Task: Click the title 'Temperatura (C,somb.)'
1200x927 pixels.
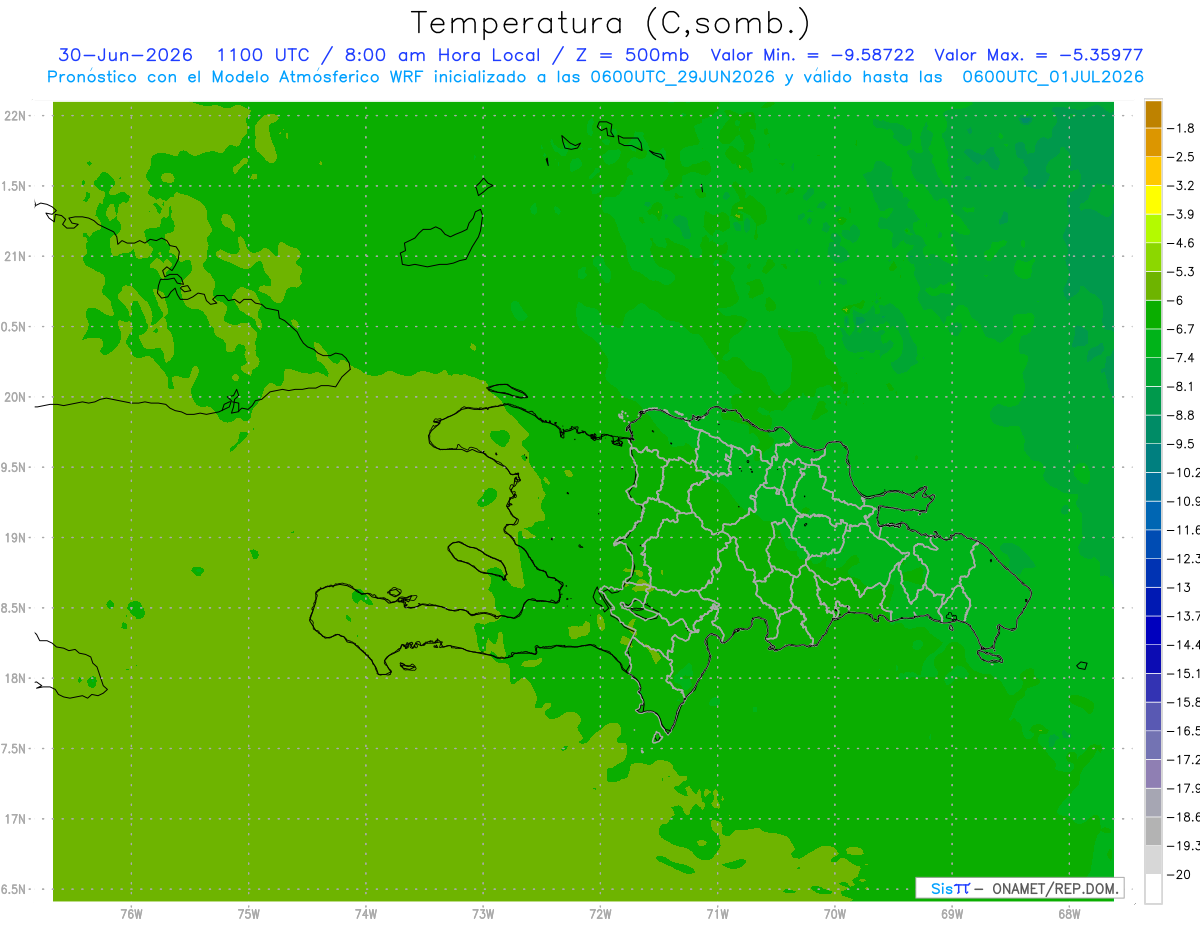Action: point(611,23)
